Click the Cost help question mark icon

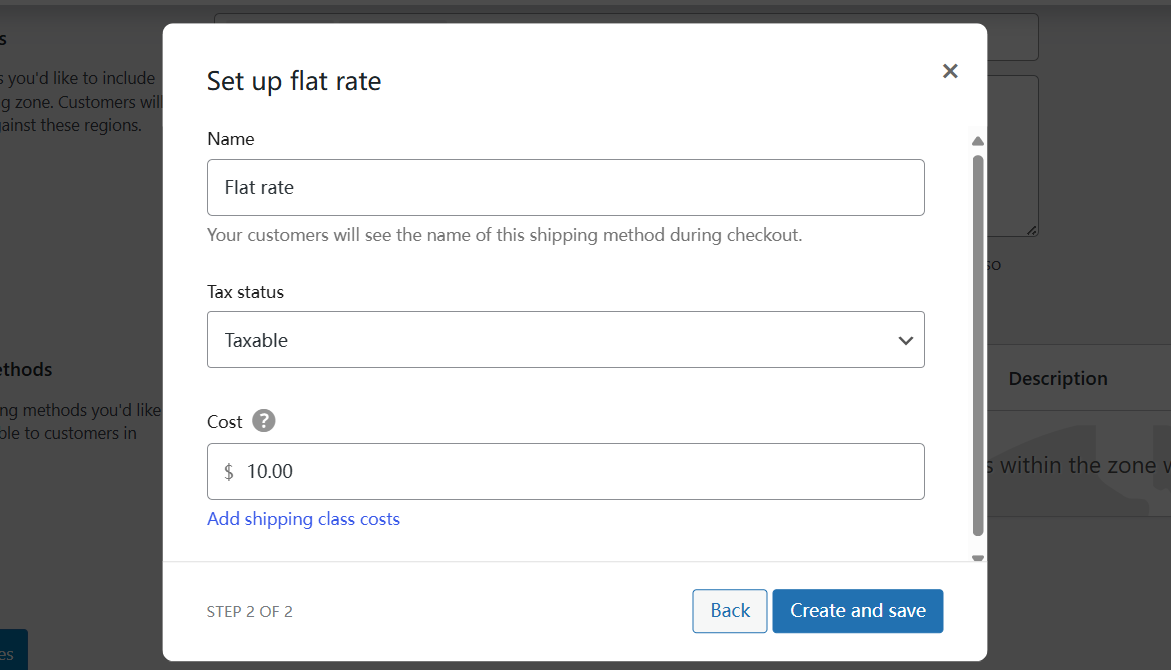point(264,421)
